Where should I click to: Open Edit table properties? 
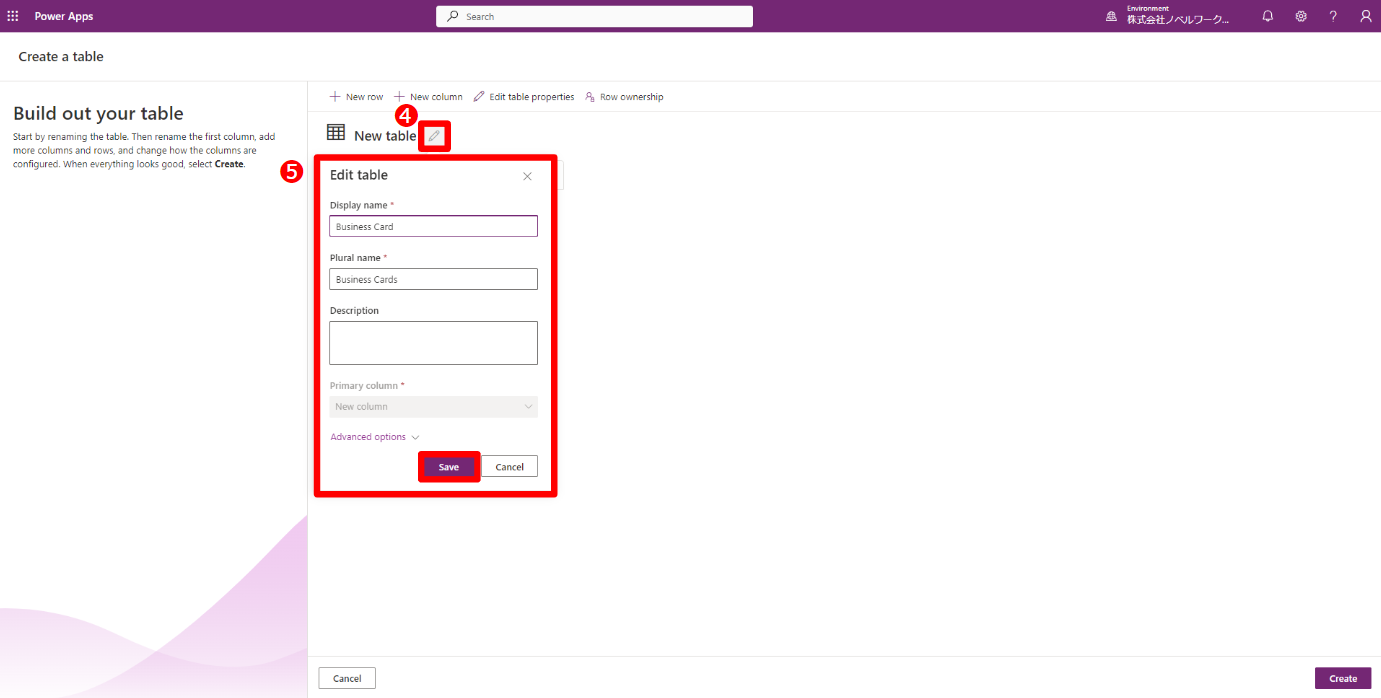click(524, 97)
